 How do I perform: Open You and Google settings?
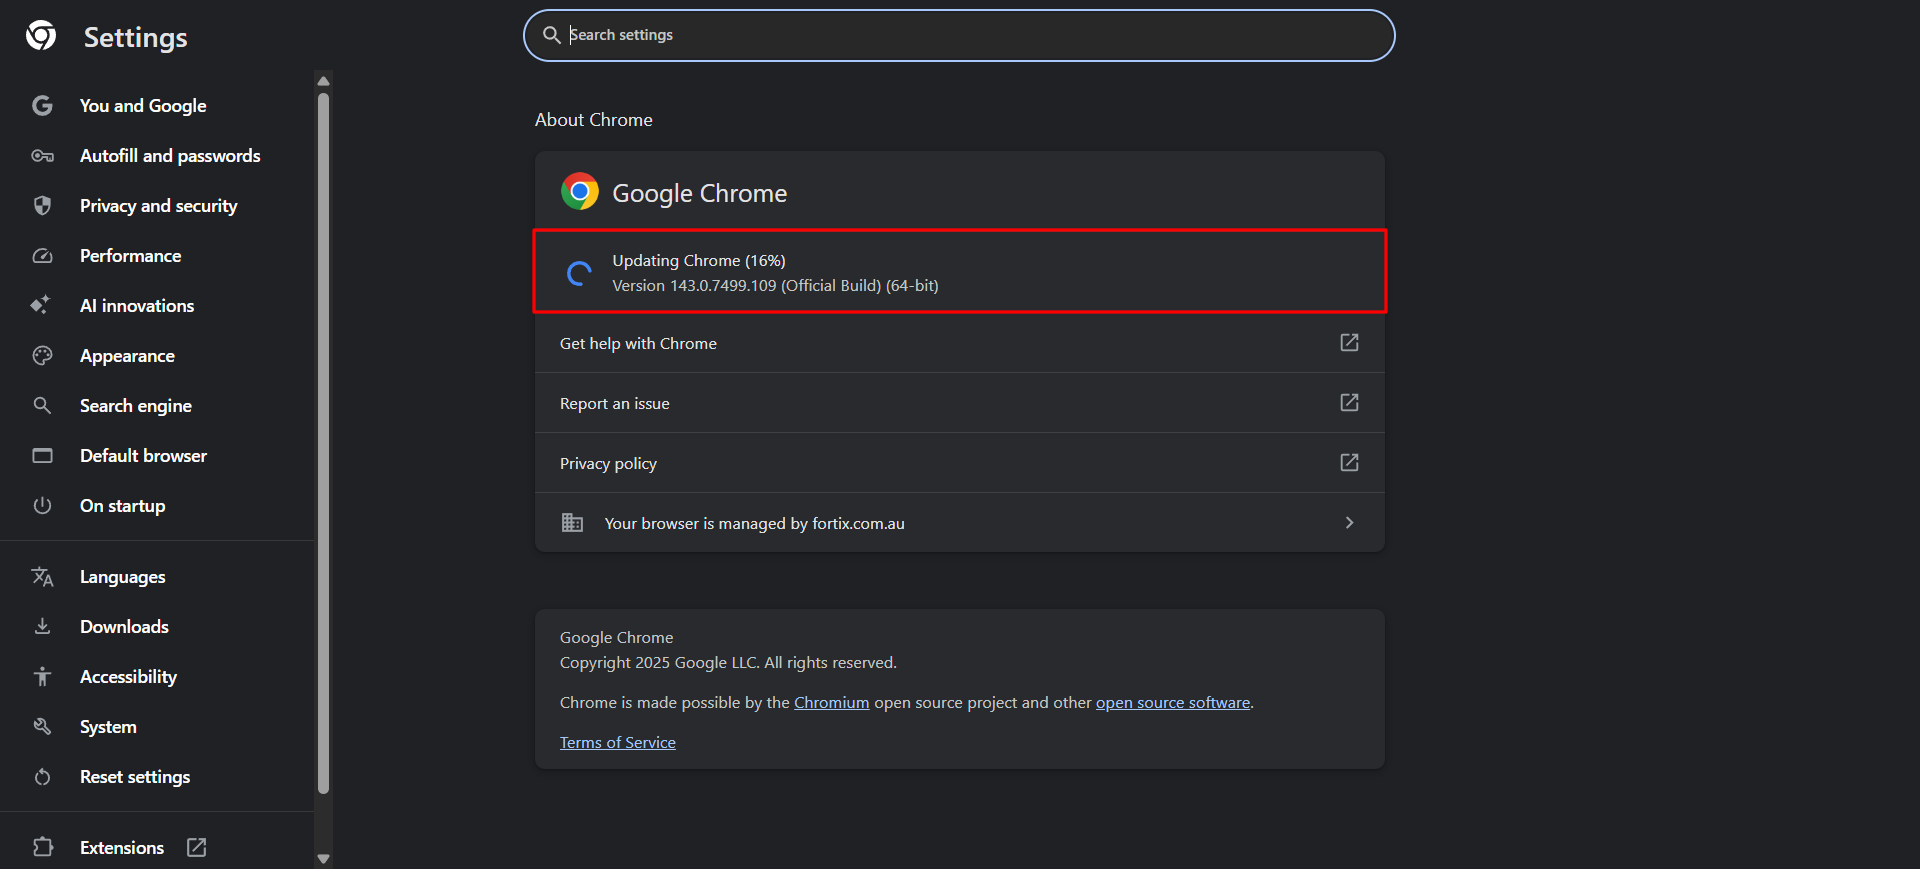(x=143, y=106)
